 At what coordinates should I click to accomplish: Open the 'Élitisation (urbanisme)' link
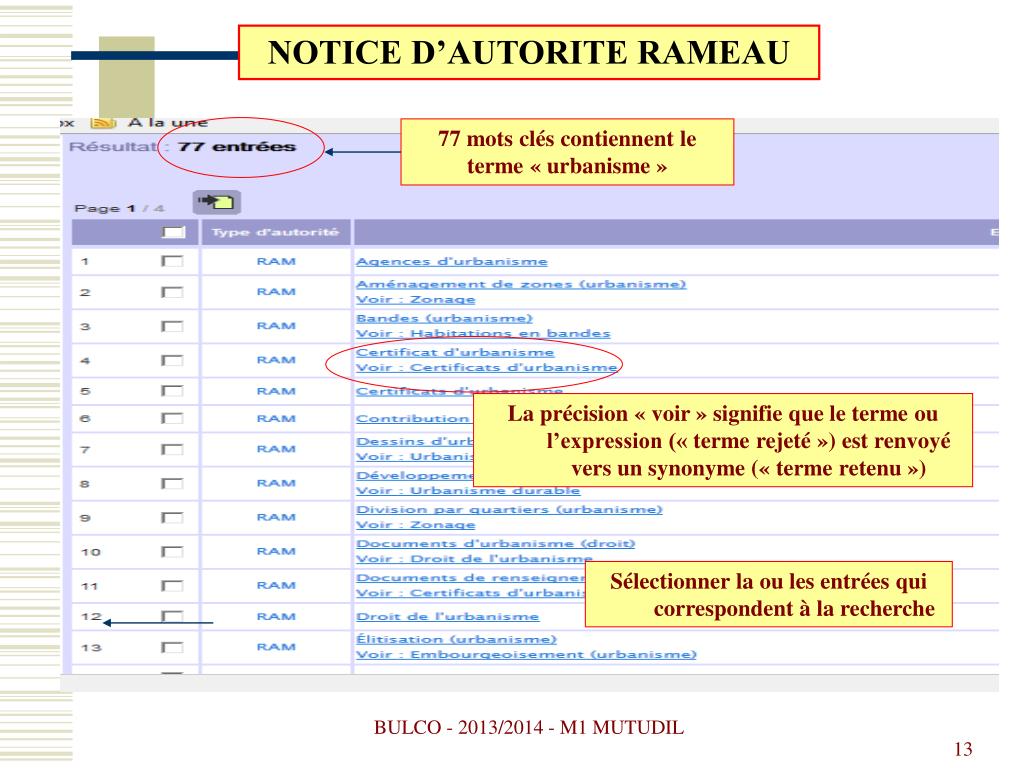[x=456, y=639]
